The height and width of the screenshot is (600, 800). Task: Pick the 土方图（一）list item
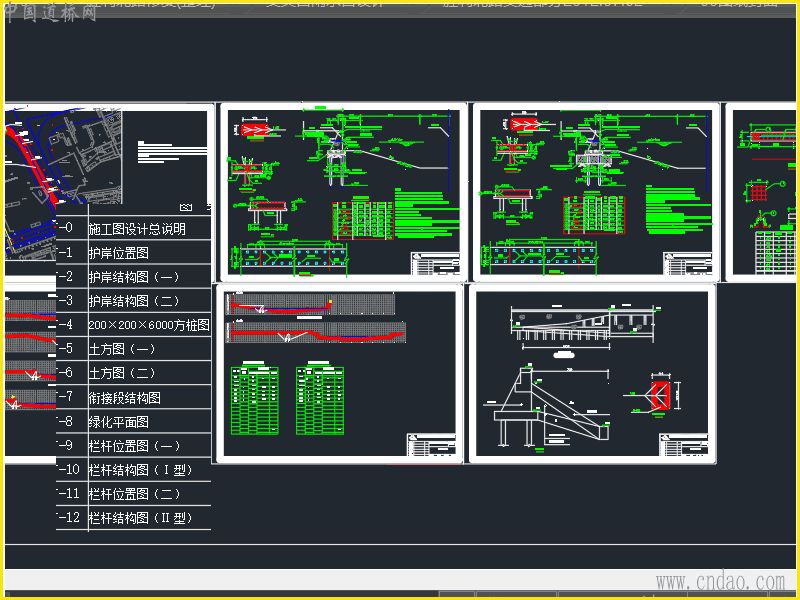(x=122, y=349)
